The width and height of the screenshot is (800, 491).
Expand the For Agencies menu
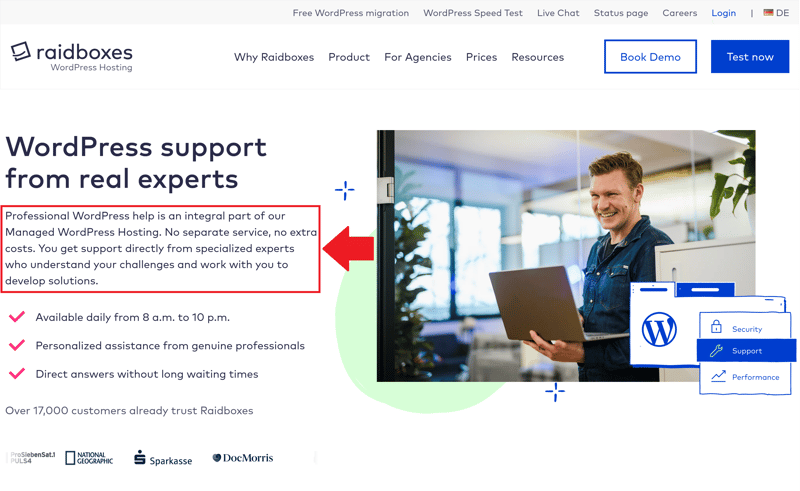coord(418,57)
